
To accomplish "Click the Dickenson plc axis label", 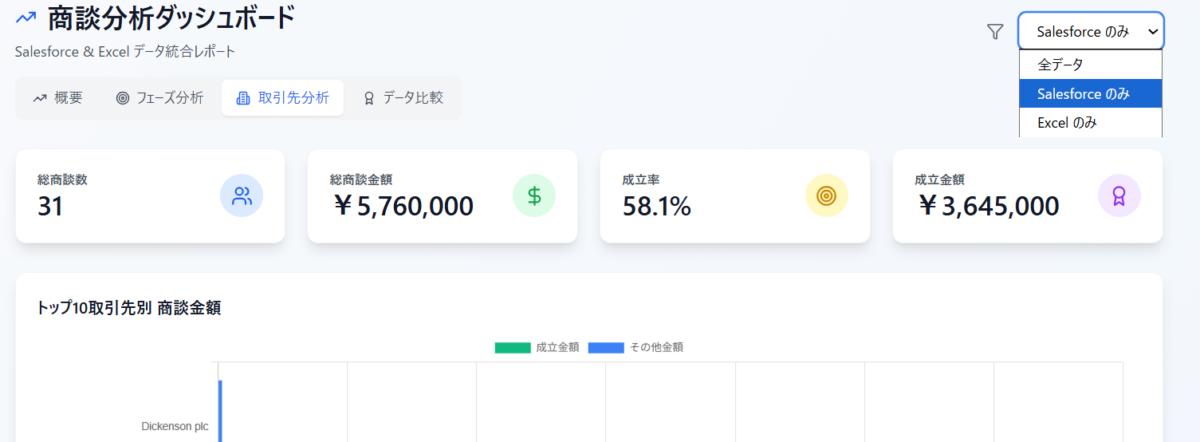I will (x=174, y=426).
